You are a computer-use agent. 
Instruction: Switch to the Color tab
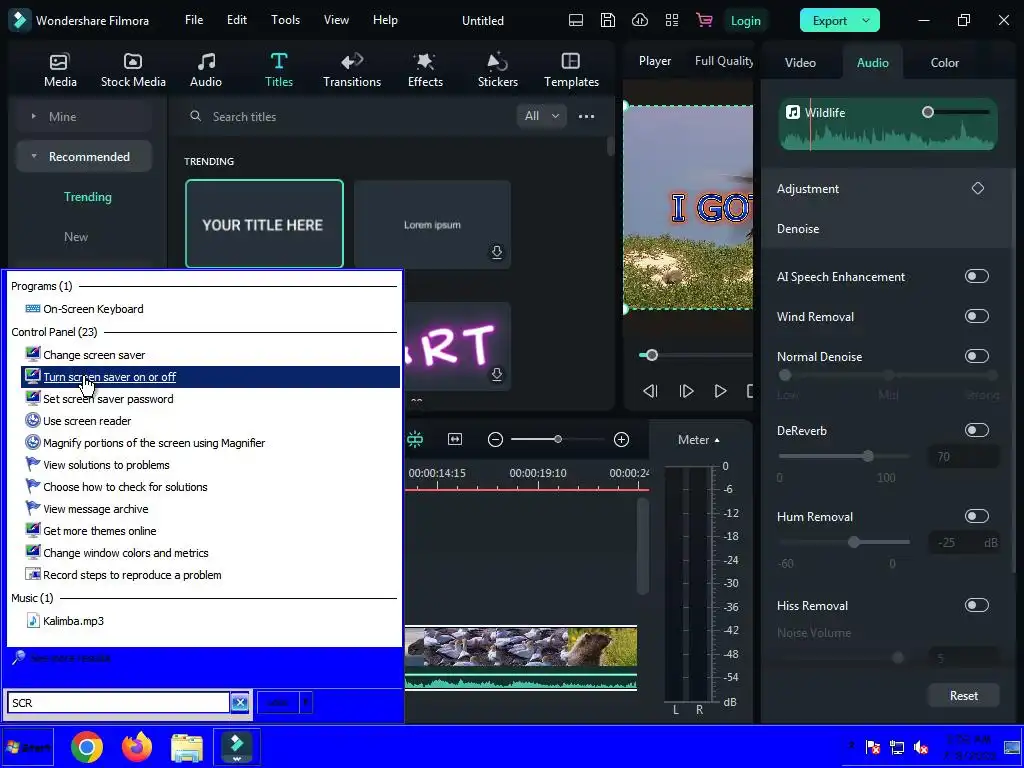click(944, 63)
